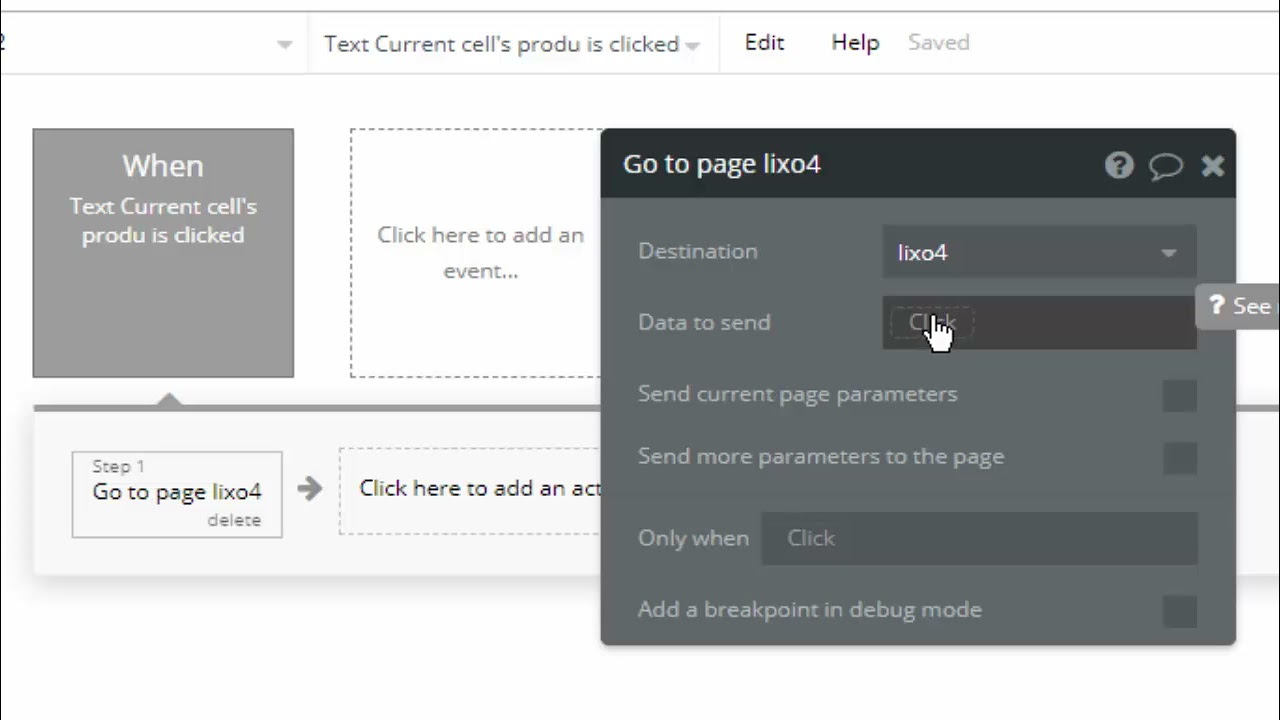This screenshot has width=1280, height=720.
Task: Click the arrow after Step 1
Action: [310, 488]
